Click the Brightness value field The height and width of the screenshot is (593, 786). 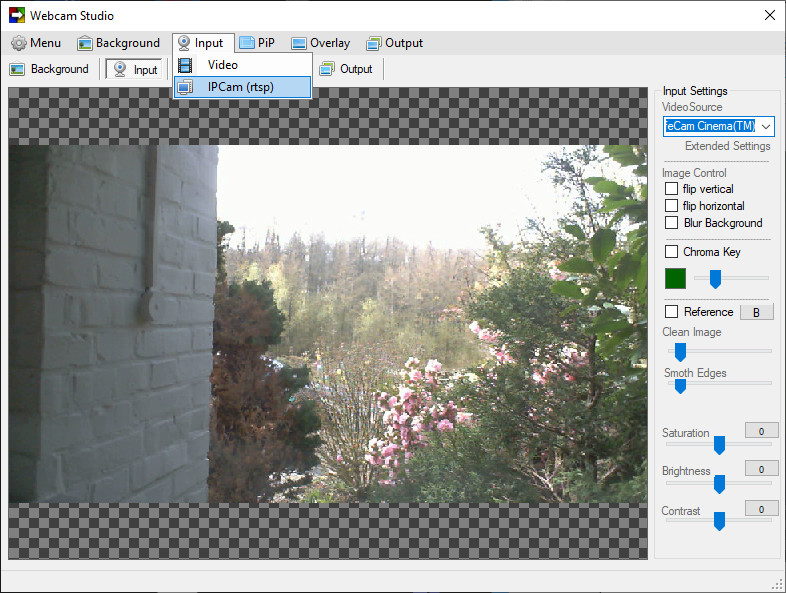(x=761, y=469)
